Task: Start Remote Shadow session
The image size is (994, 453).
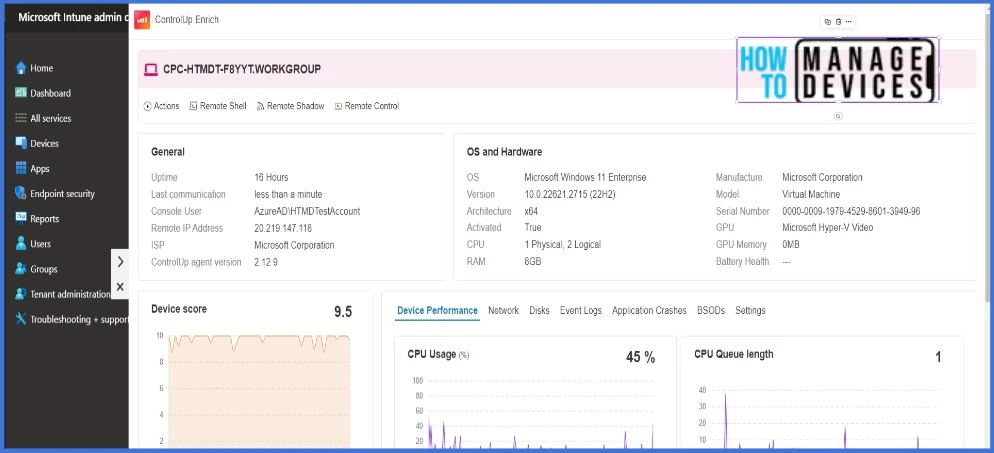Action: (290, 106)
